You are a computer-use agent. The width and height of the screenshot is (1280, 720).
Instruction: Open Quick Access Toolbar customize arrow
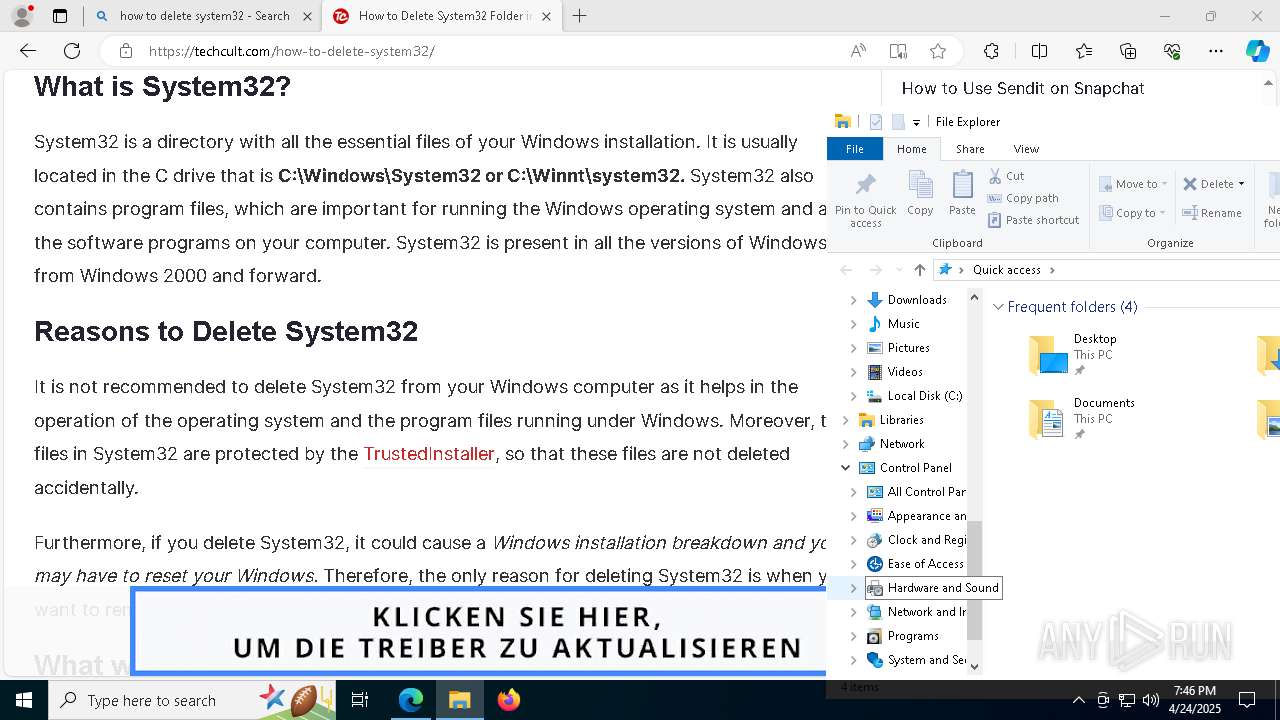pos(916,122)
